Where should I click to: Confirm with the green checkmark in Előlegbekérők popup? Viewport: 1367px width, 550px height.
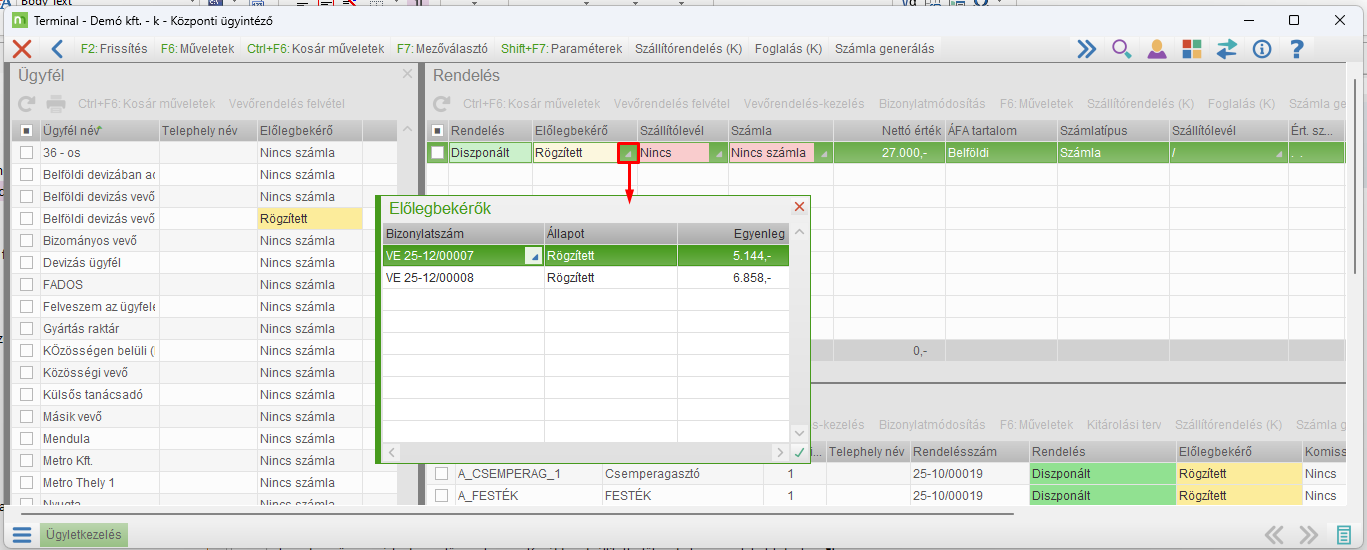pos(799,453)
